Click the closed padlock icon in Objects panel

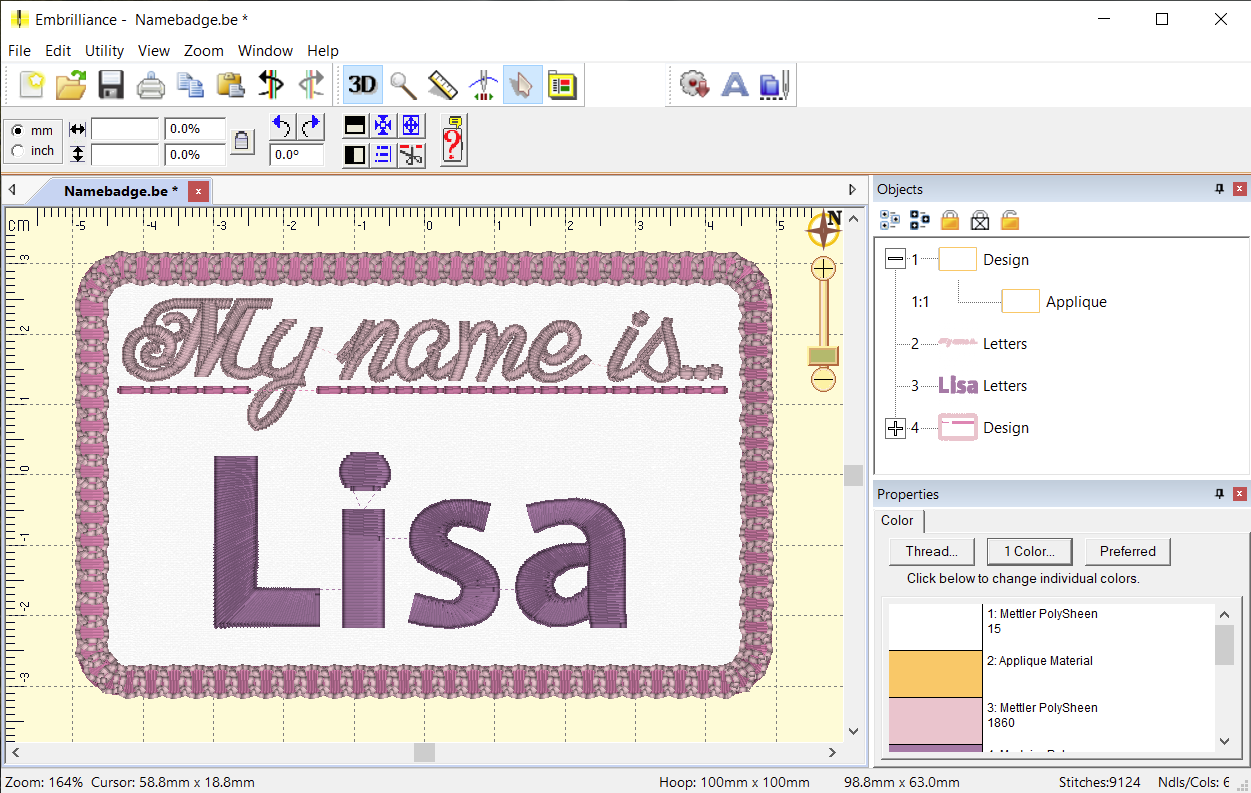(x=950, y=220)
